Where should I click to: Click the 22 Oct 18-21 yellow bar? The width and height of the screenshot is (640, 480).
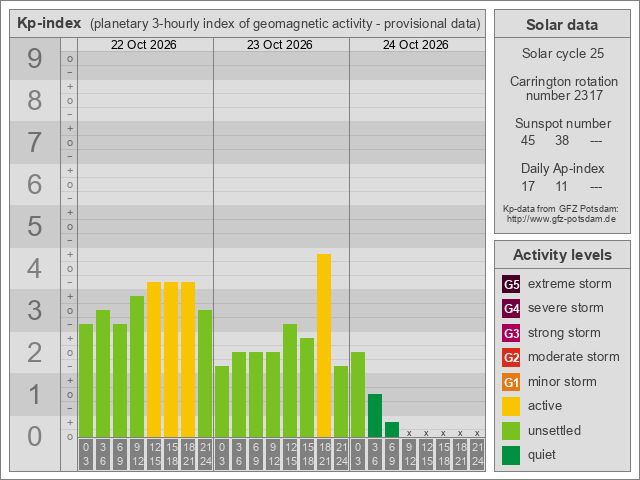point(188,359)
